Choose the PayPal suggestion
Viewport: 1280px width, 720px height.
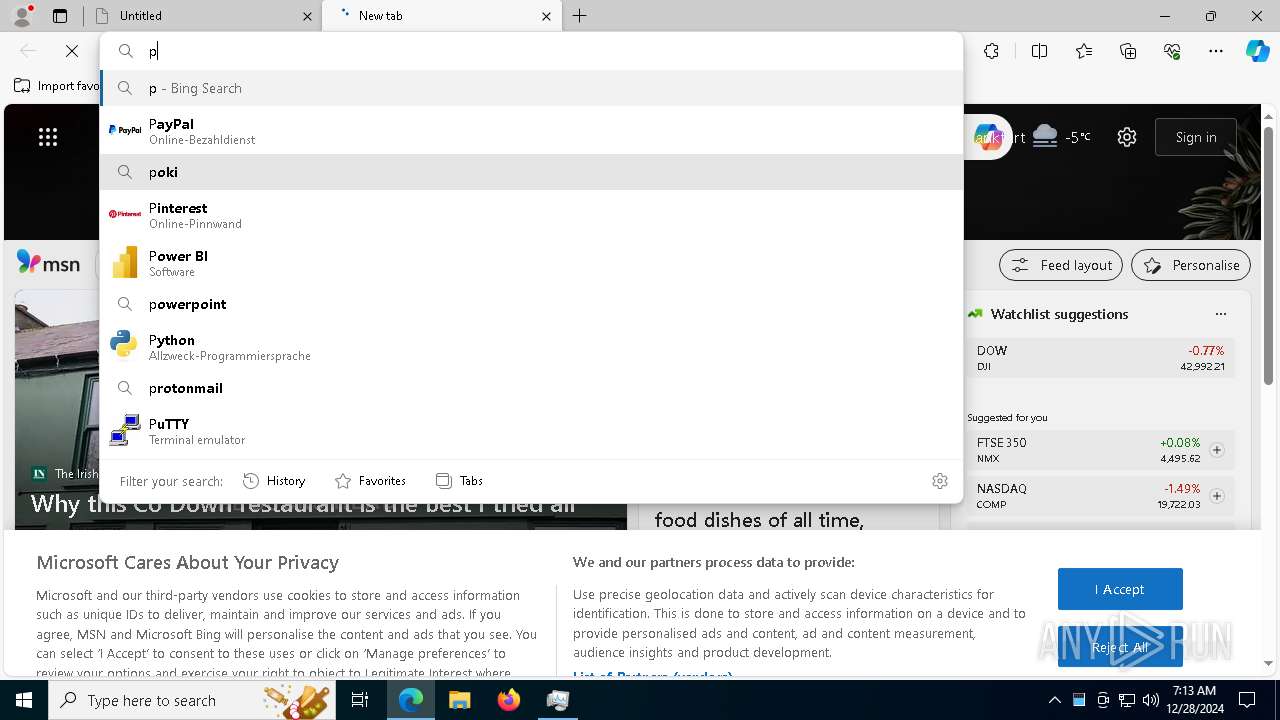coord(532,130)
